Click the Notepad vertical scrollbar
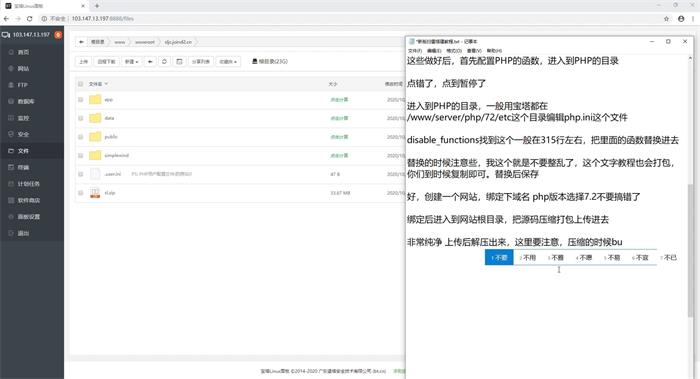This screenshot has height=379, width=700. pyautogui.click(x=691, y=250)
